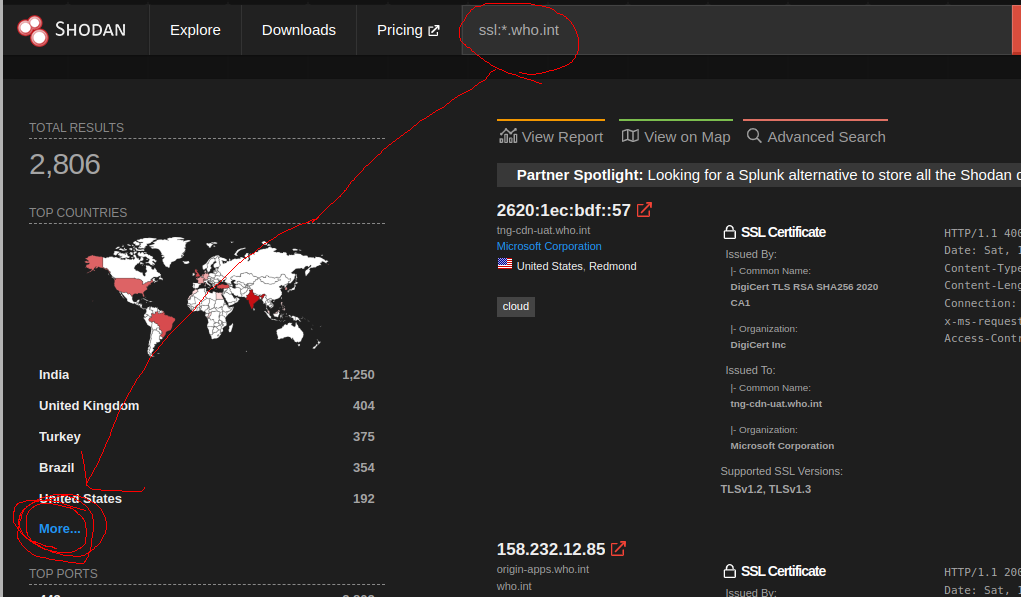Viewport: 1021px width, 597px height.
Task: Filter results by United Kingdom
Action: (89, 406)
